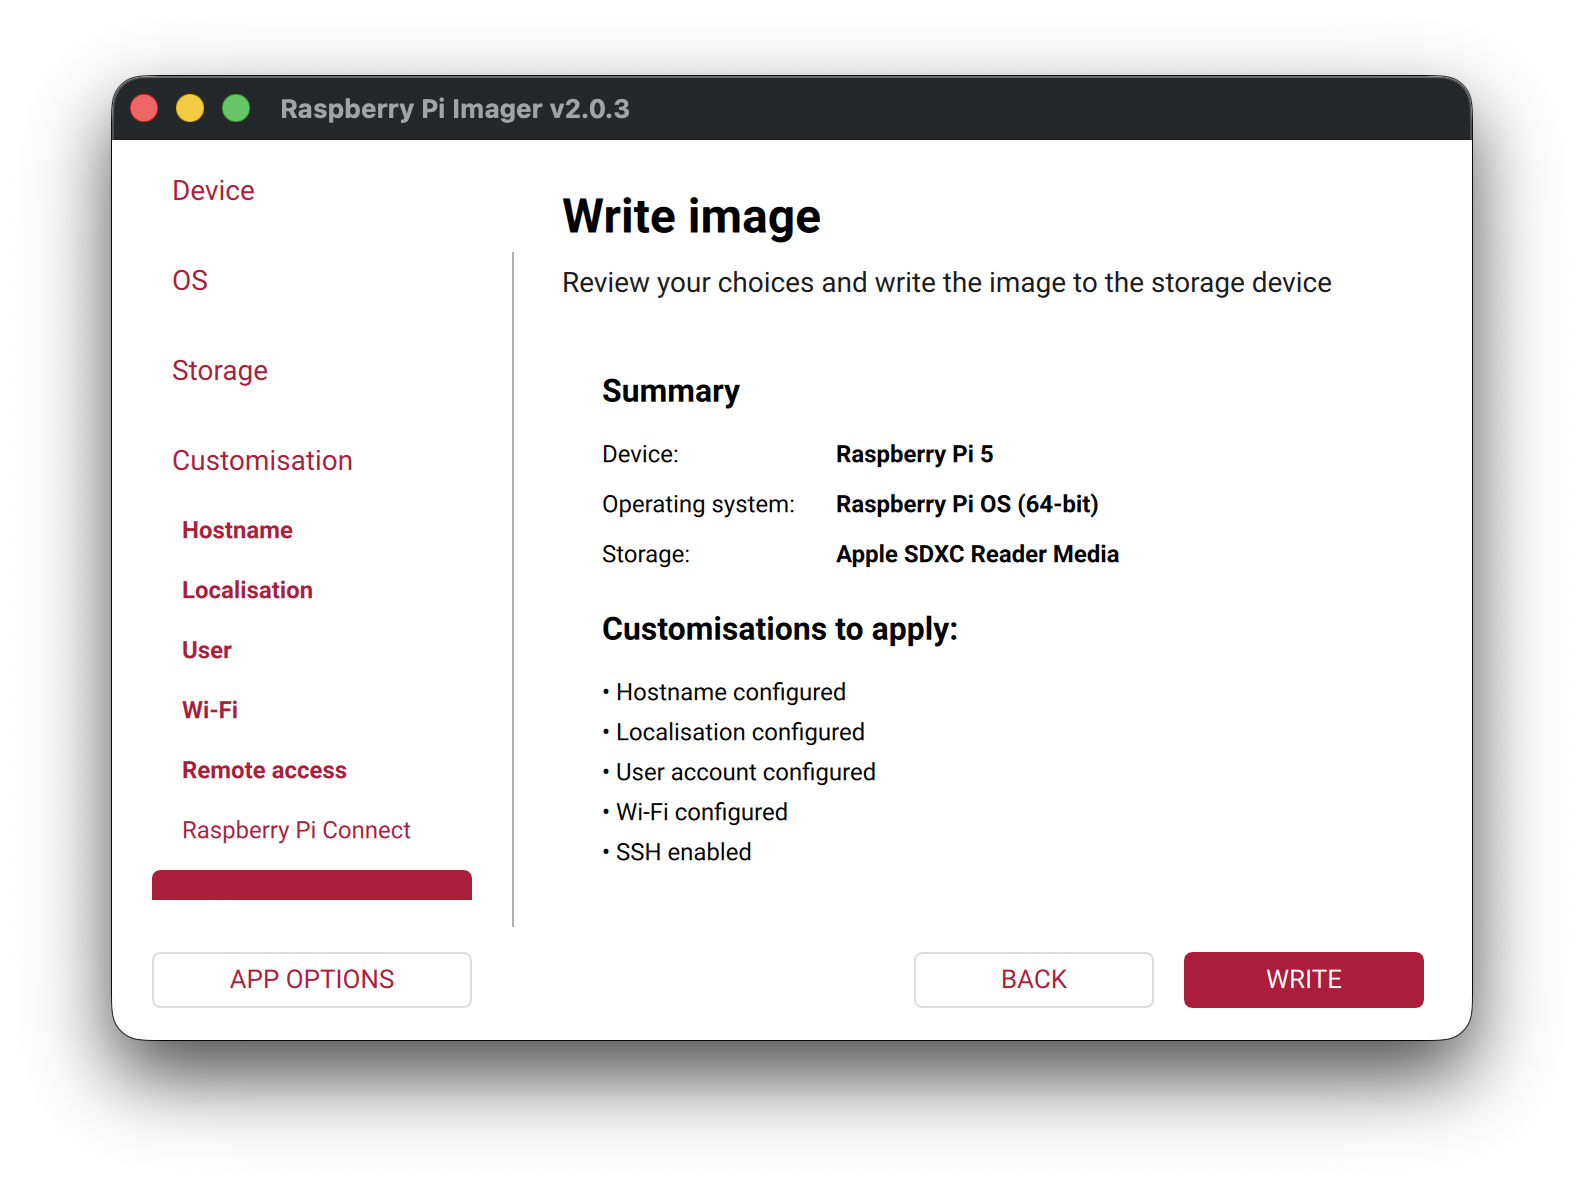
Task: Click the 'Review your choices' subtitle
Action: click(946, 283)
